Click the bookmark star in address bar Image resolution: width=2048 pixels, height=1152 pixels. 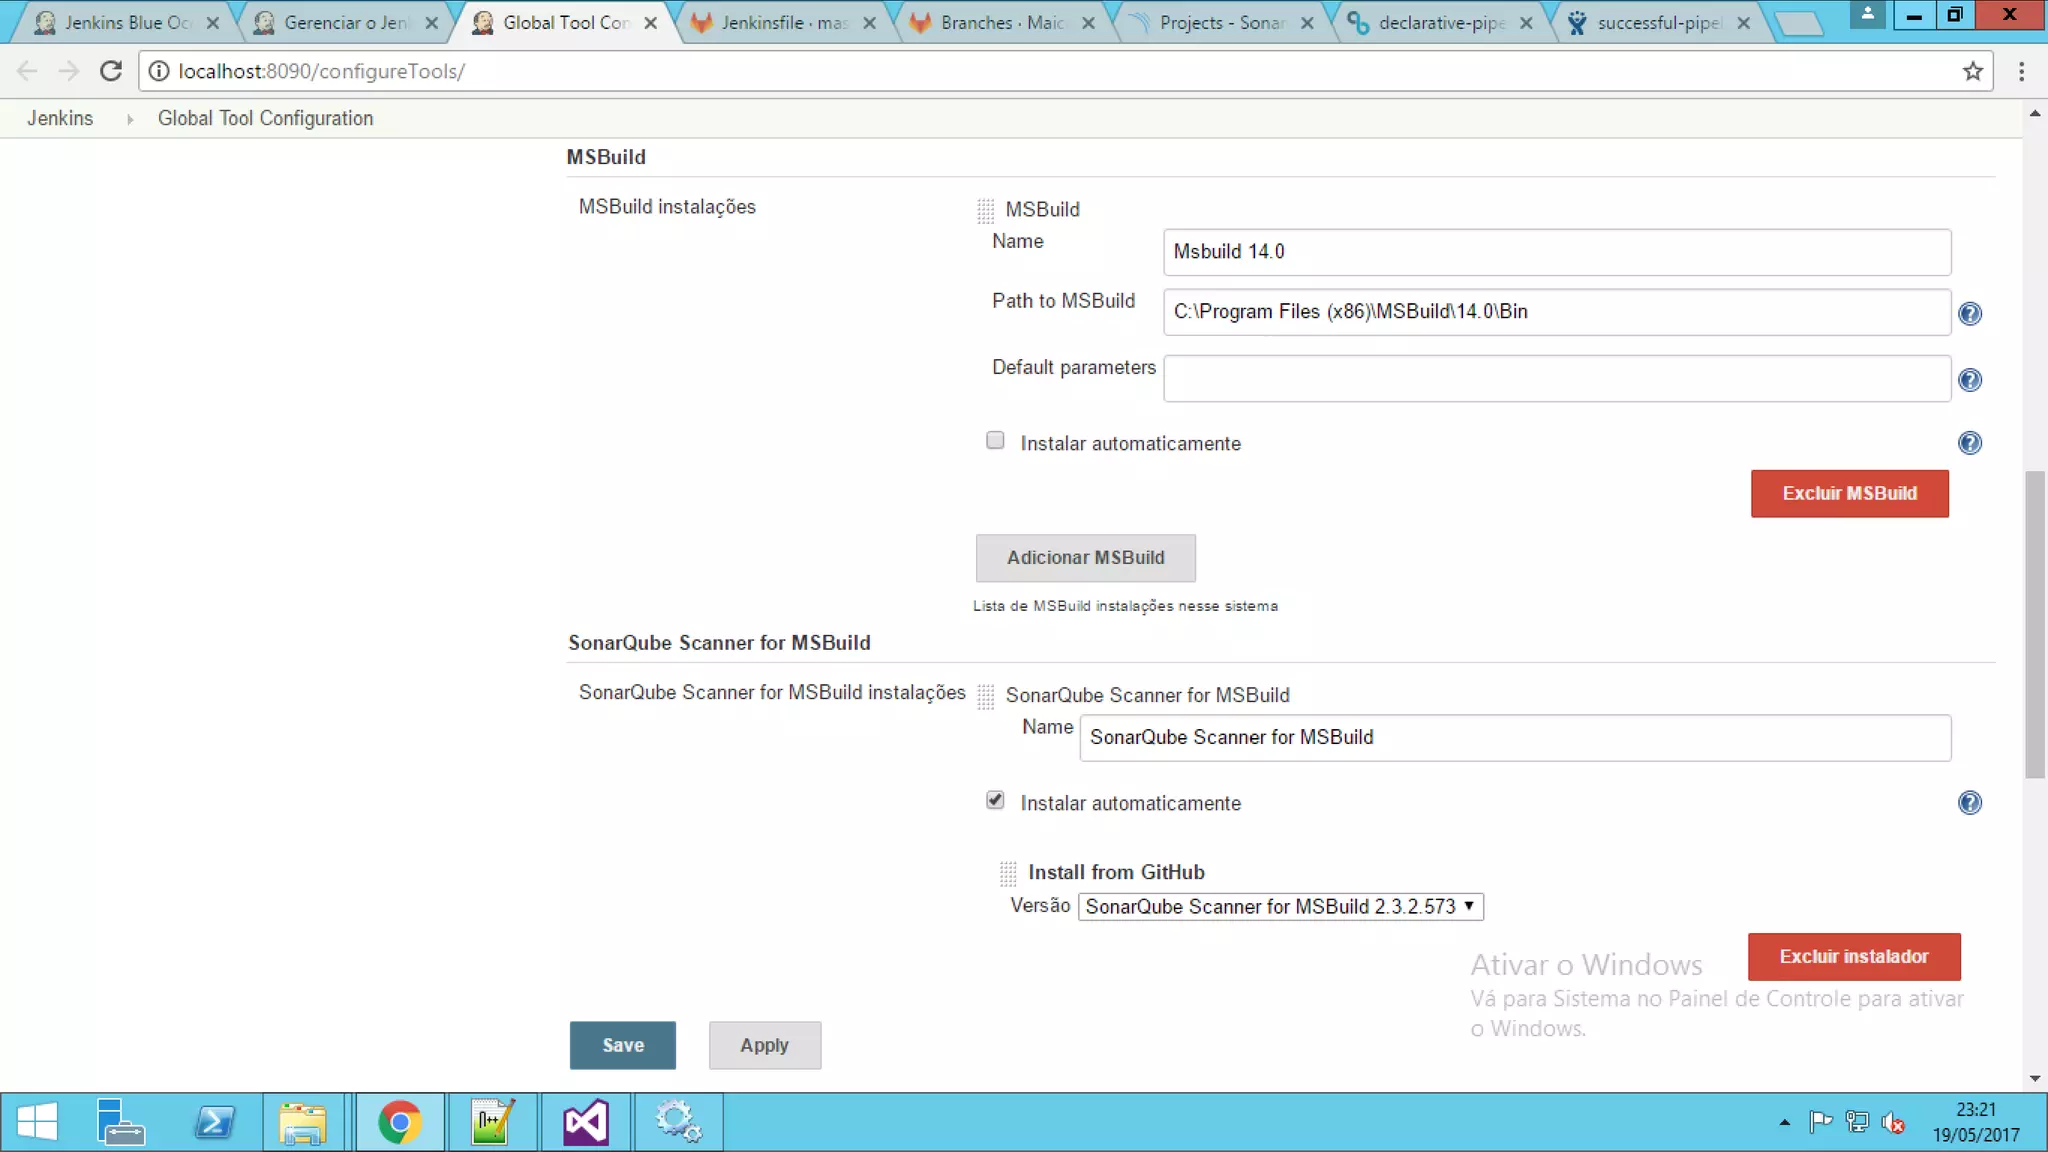1972,71
